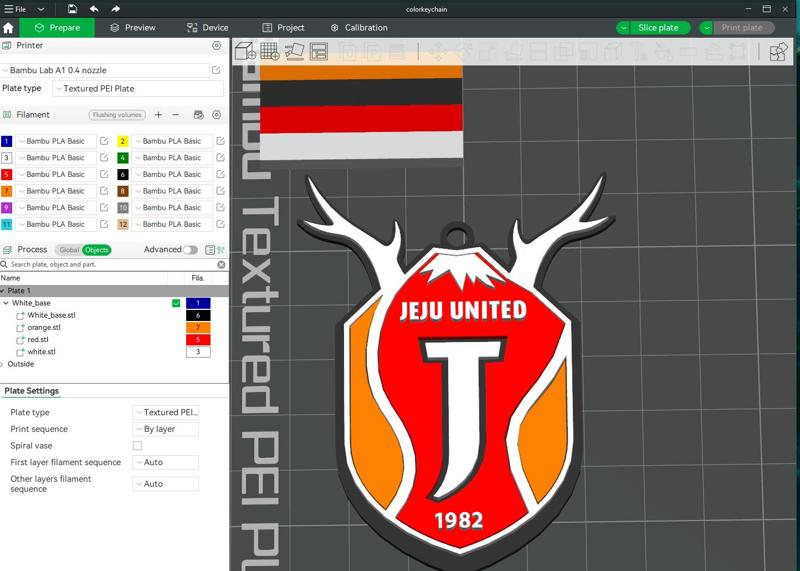800x571 pixels.
Task: Select the Bambu Lab A1 0.4 nozzle printer dropdown
Action: click(106, 70)
